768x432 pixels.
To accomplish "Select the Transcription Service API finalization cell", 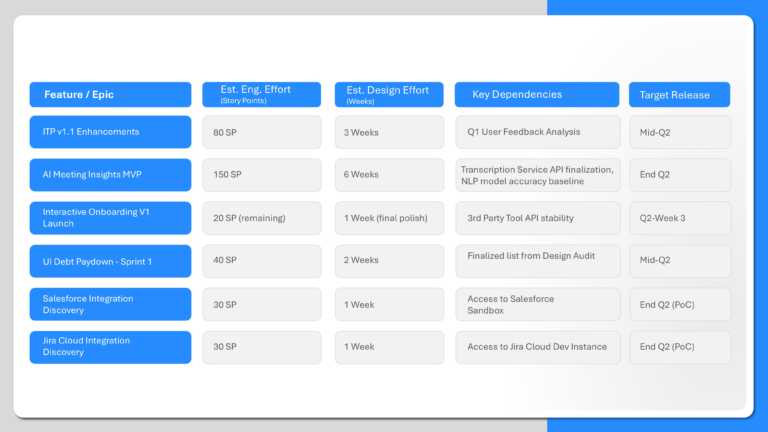I will point(537,175).
